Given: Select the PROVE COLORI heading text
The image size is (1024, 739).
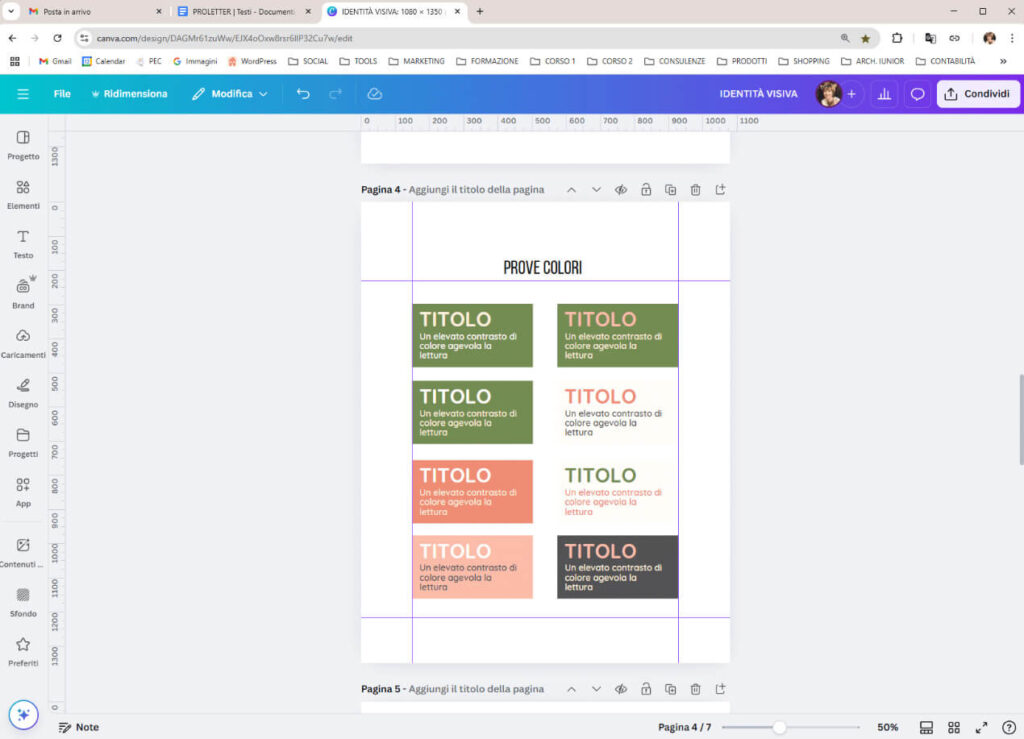Looking at the screenshot, I should click(543, 268).
